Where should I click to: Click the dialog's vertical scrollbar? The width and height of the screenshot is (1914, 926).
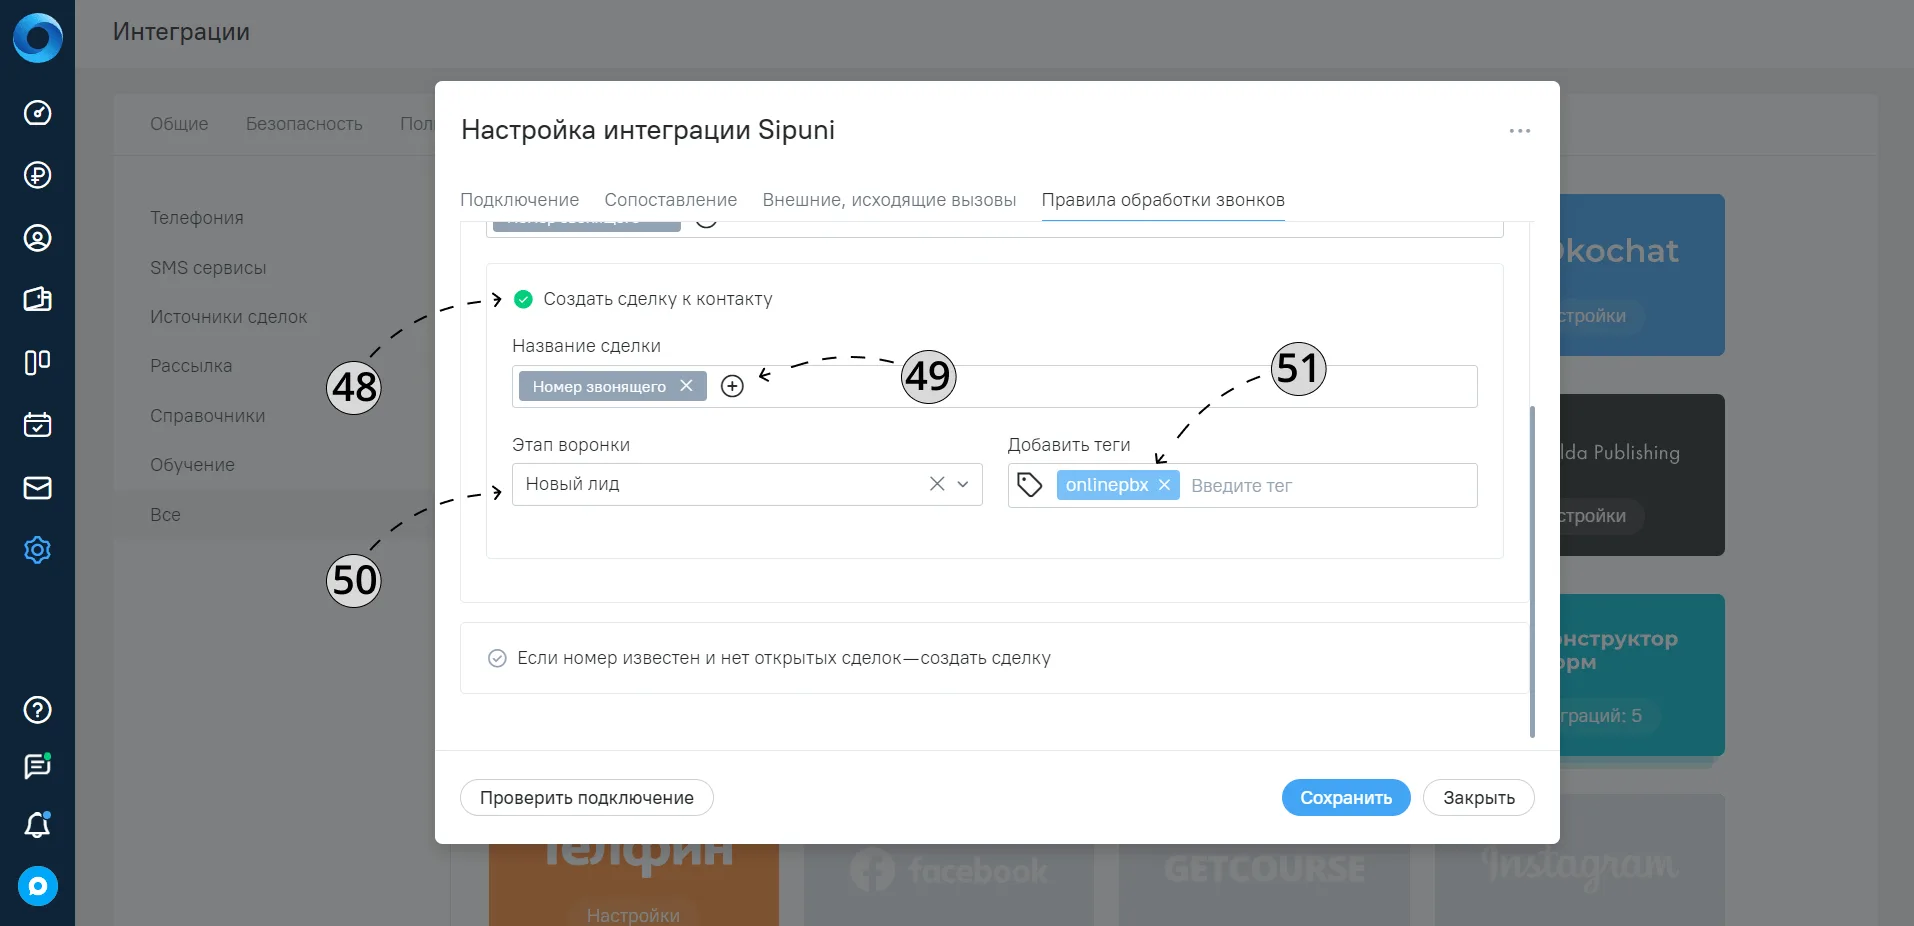click(x=1532, y=571)
